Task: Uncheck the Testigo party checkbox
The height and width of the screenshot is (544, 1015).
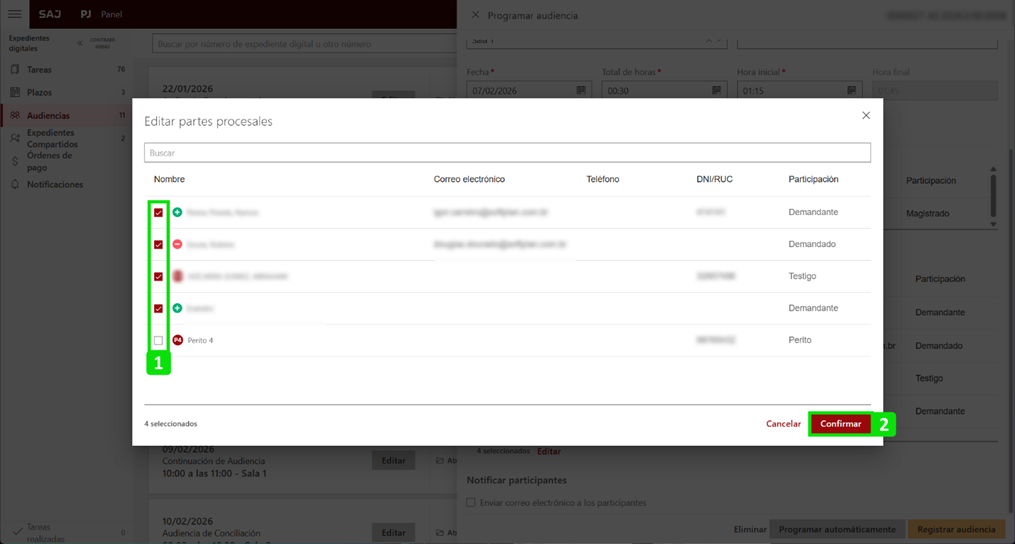Action: coord(158,277)
